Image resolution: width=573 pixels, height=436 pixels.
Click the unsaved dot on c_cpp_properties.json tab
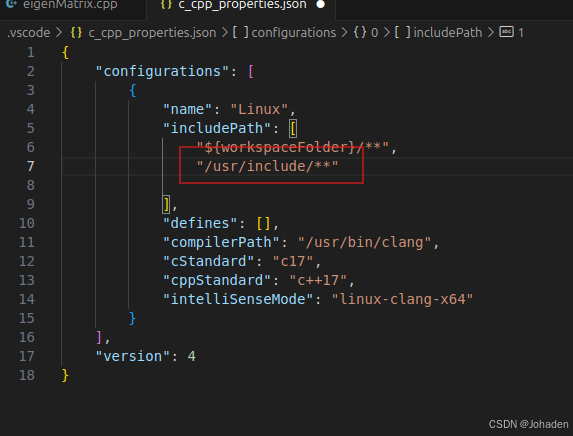pyautogui.click(x=320, y=4)
